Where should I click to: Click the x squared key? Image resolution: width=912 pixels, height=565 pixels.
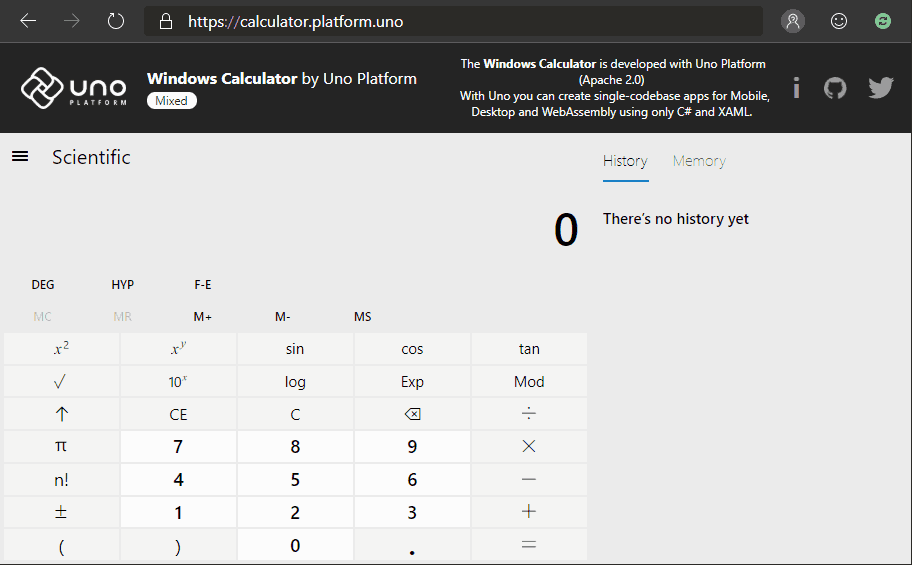tap(61, 349)
